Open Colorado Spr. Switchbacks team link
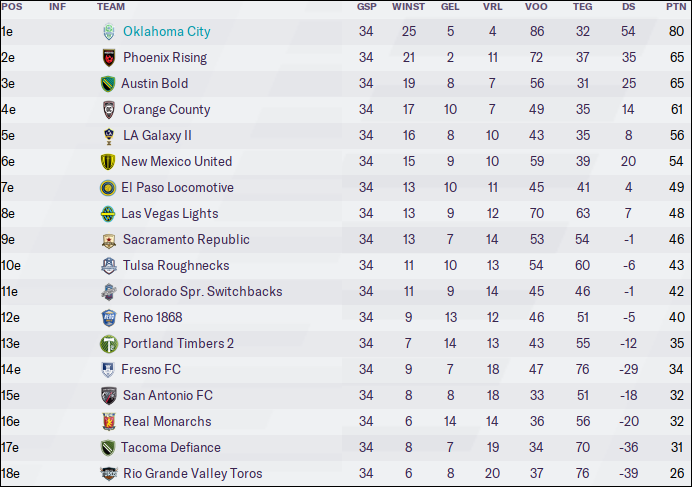Image resolution: width=692 pixels, height=487 pixels. (203, 291)
